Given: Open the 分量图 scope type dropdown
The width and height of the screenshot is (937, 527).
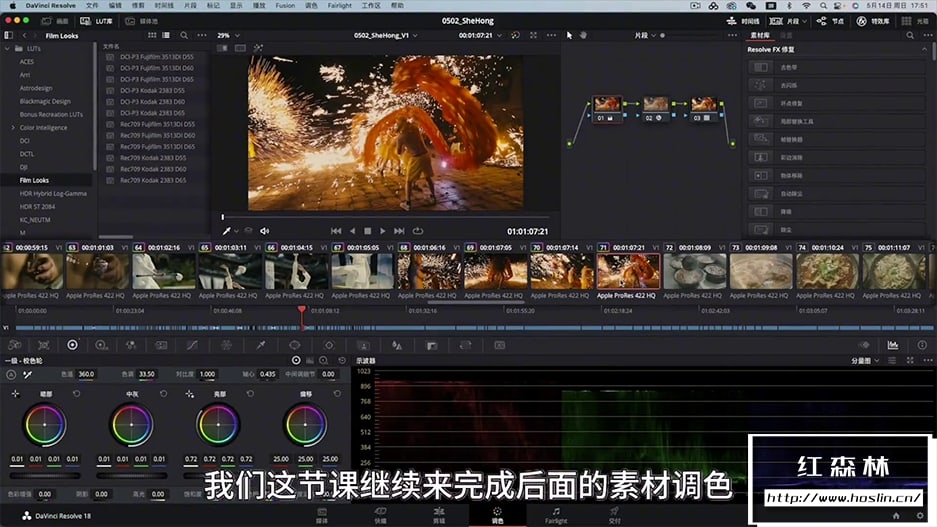Looking at the screenshot, I should [x=865, y=361].
